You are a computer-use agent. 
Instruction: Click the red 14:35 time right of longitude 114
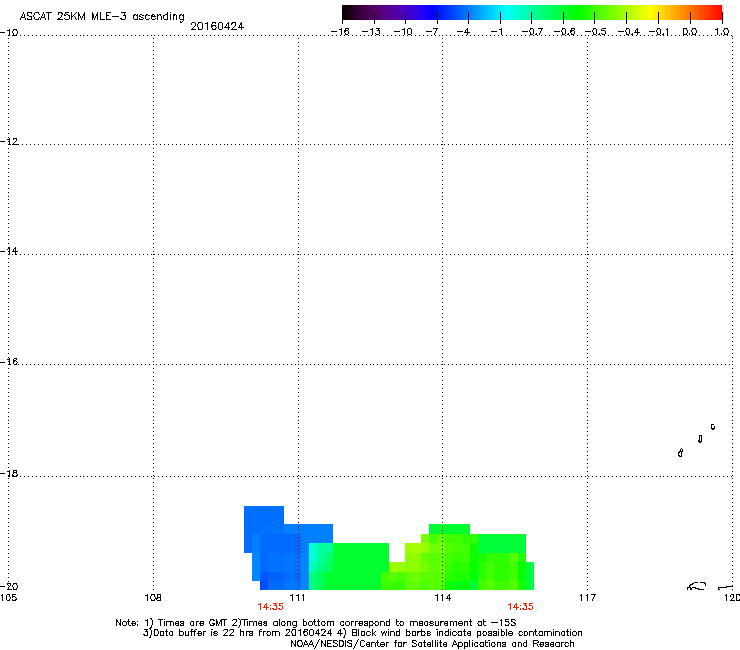(x=521, y=607)
